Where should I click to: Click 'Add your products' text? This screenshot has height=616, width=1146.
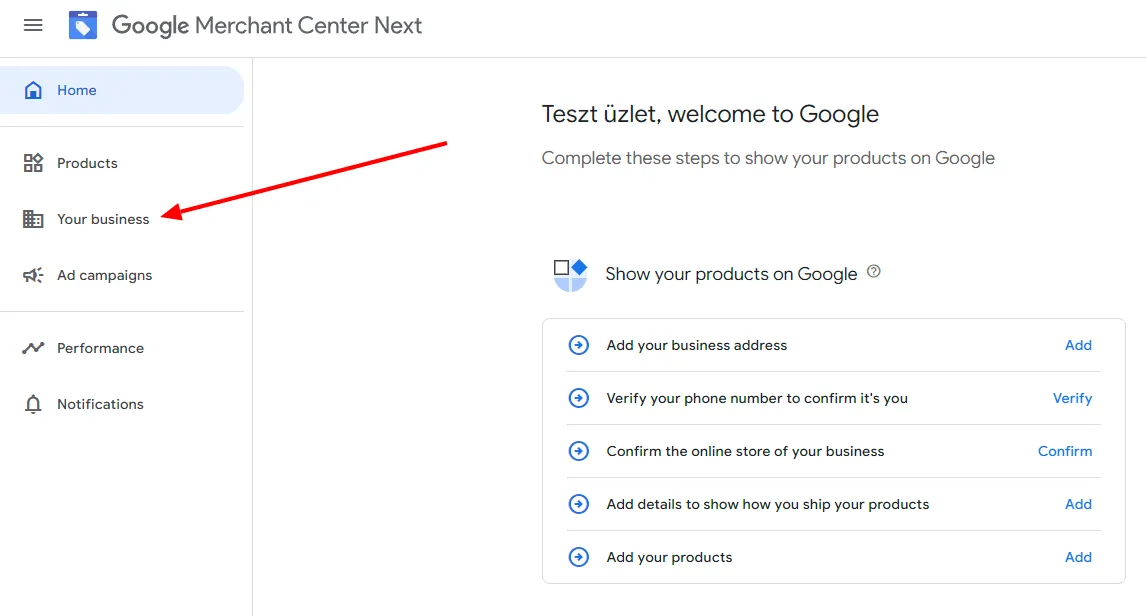pyautogui.click(x=669, y=557)
